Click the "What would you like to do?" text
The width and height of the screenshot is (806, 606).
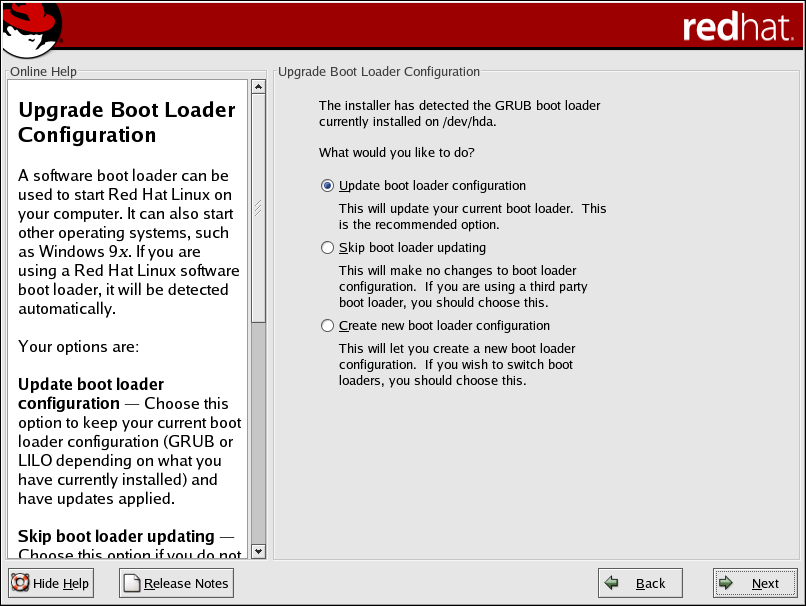point(396,153)
